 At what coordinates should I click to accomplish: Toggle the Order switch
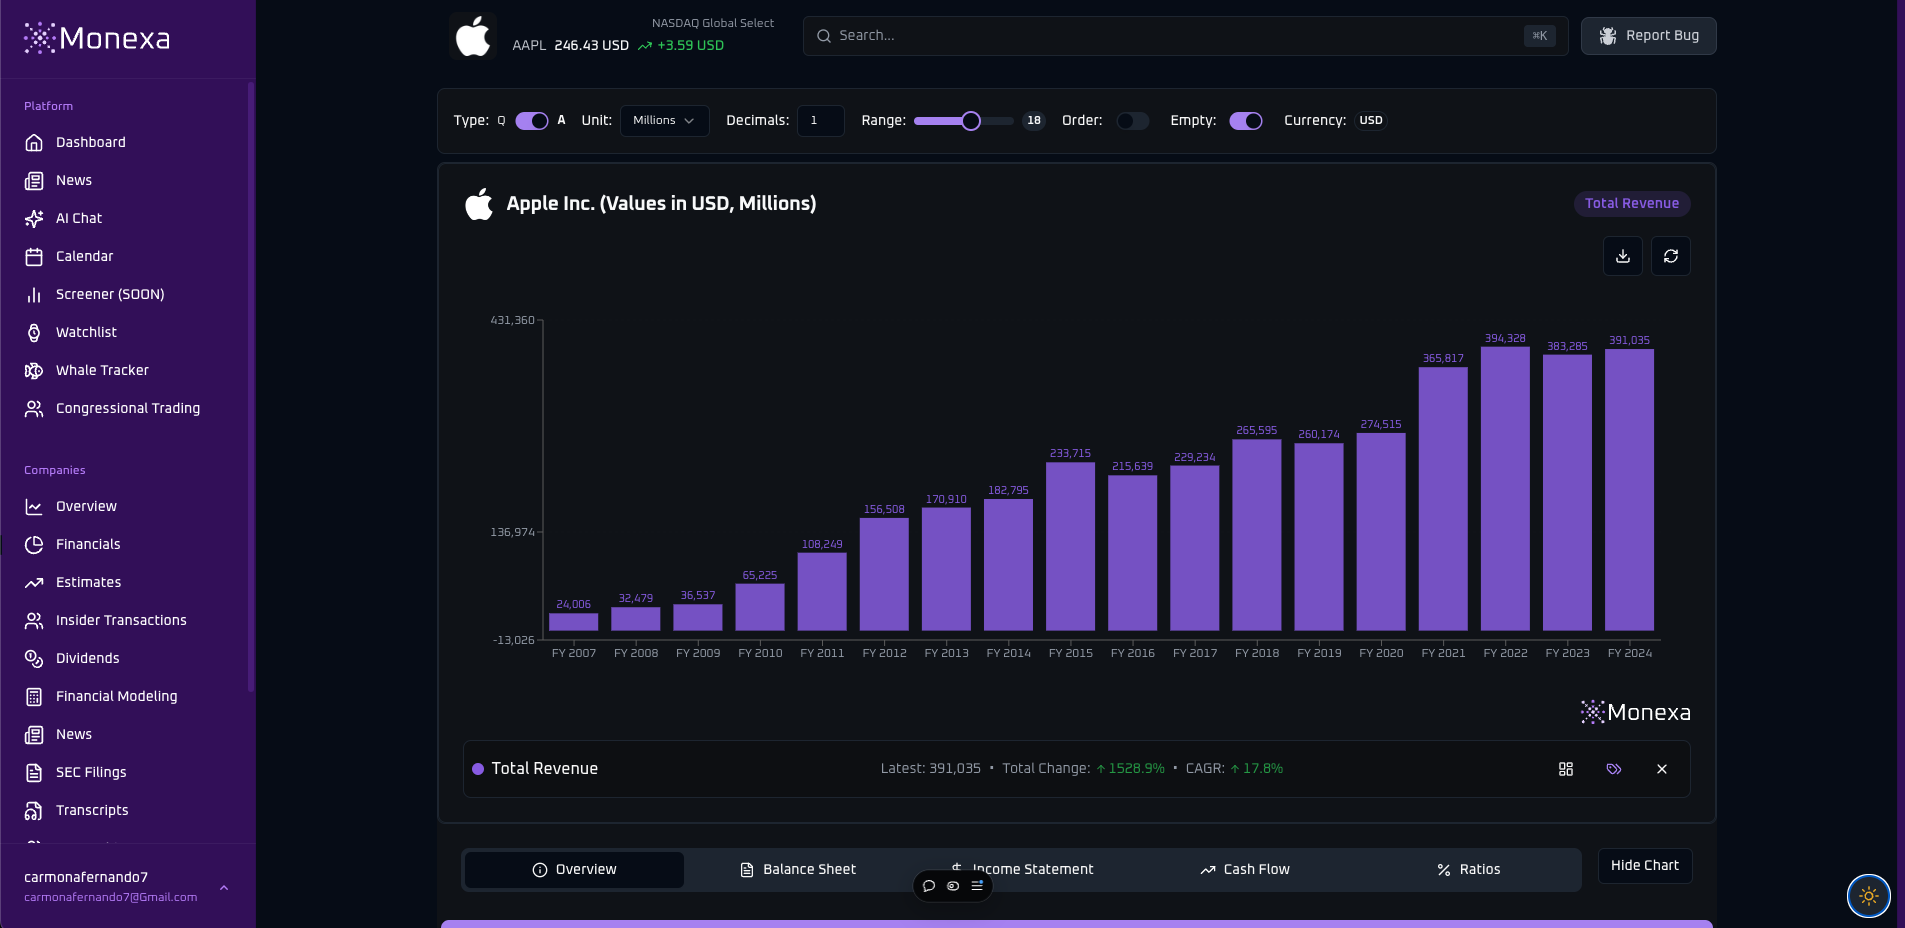click(x=1133, y=121)
